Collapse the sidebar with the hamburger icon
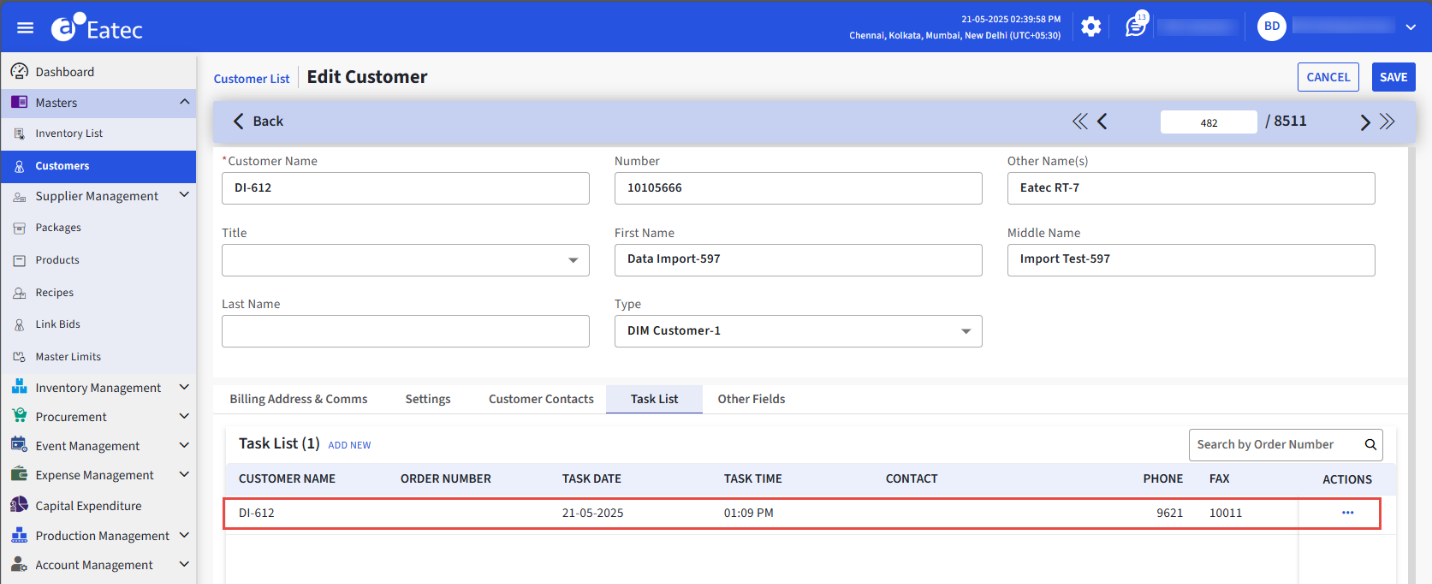Viewport: 1432px width, 584px height. (x=25, y=27)
